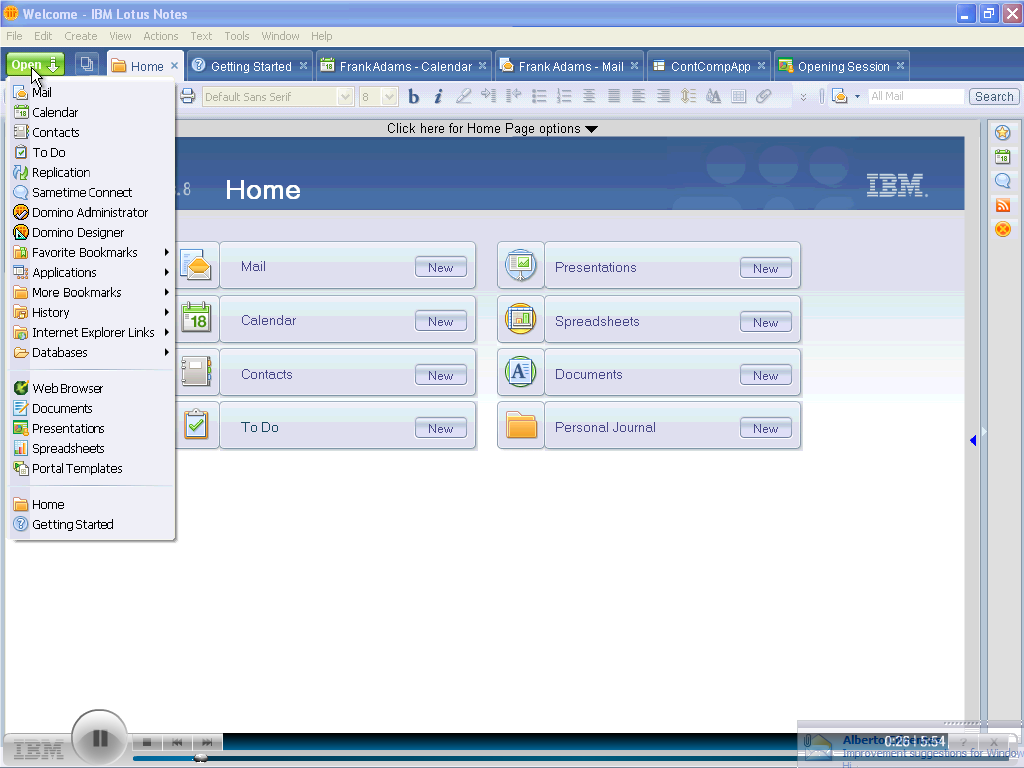Screen dimensions: 1024x768
Task: Click the Search button
Action: [x=994, y=97]
